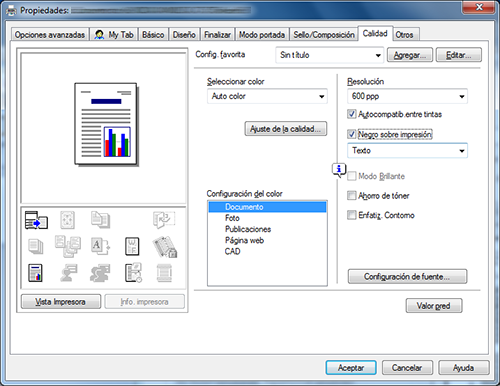Click the Vista Impresora button
The image size is (500, 386).
61,302
